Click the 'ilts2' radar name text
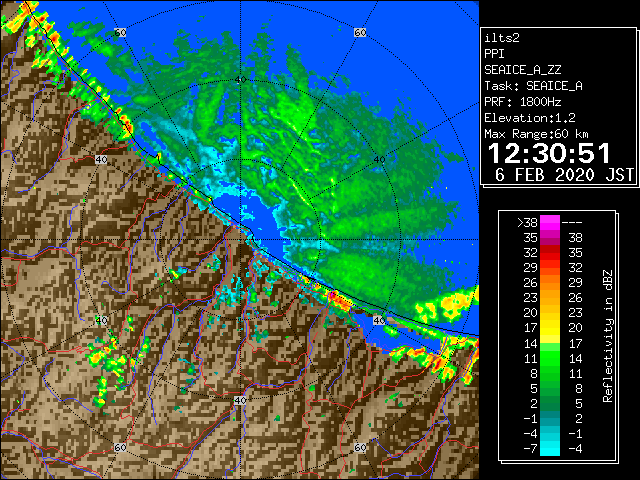 click(x=502, y=38)
